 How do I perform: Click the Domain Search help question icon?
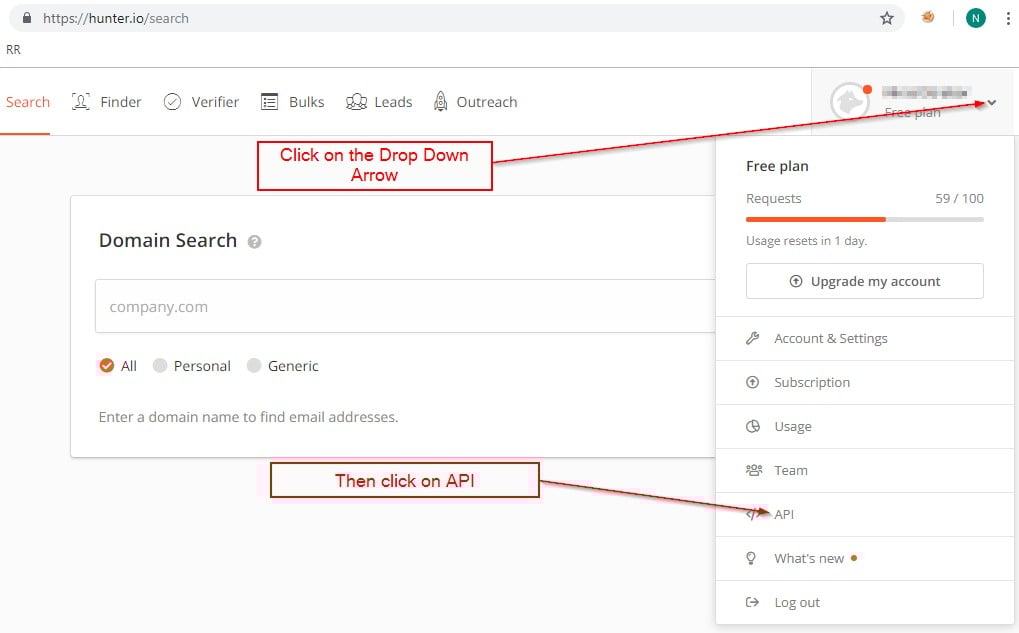[254, 242]
